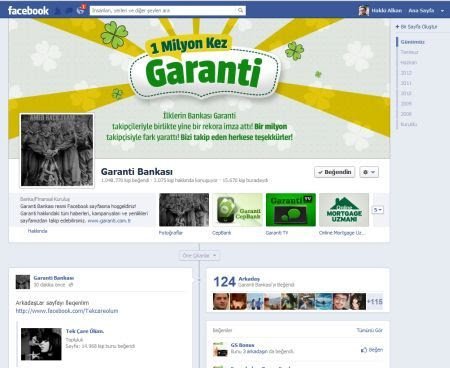Open the notifications globe icon

[80, 10]
